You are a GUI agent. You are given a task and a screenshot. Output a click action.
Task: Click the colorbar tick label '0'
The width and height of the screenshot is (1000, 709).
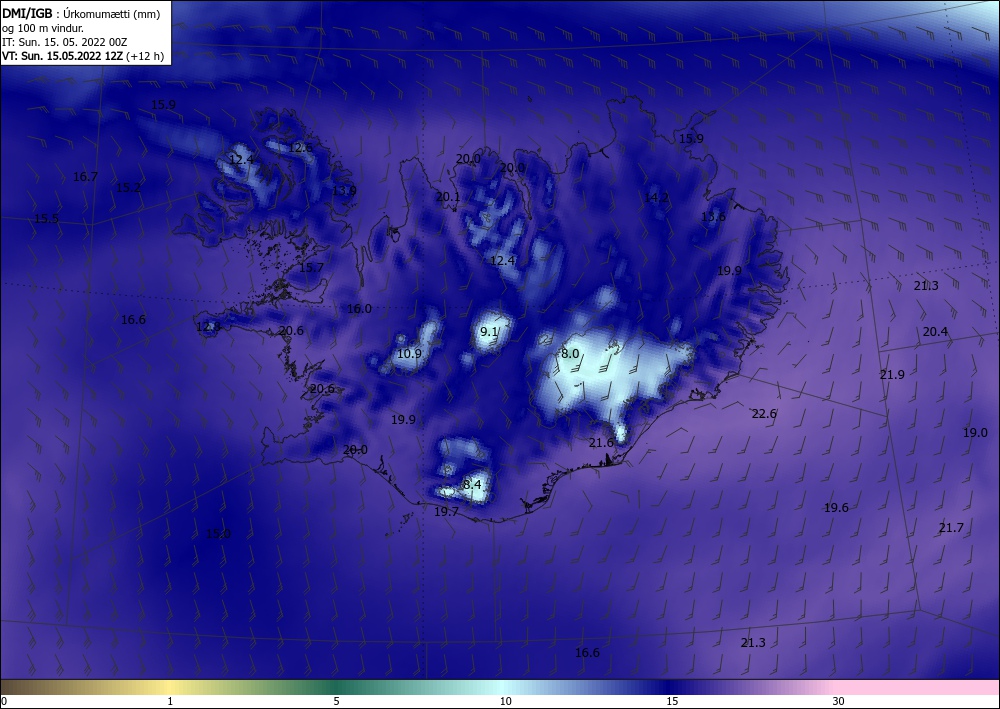[x=4, y=701]
